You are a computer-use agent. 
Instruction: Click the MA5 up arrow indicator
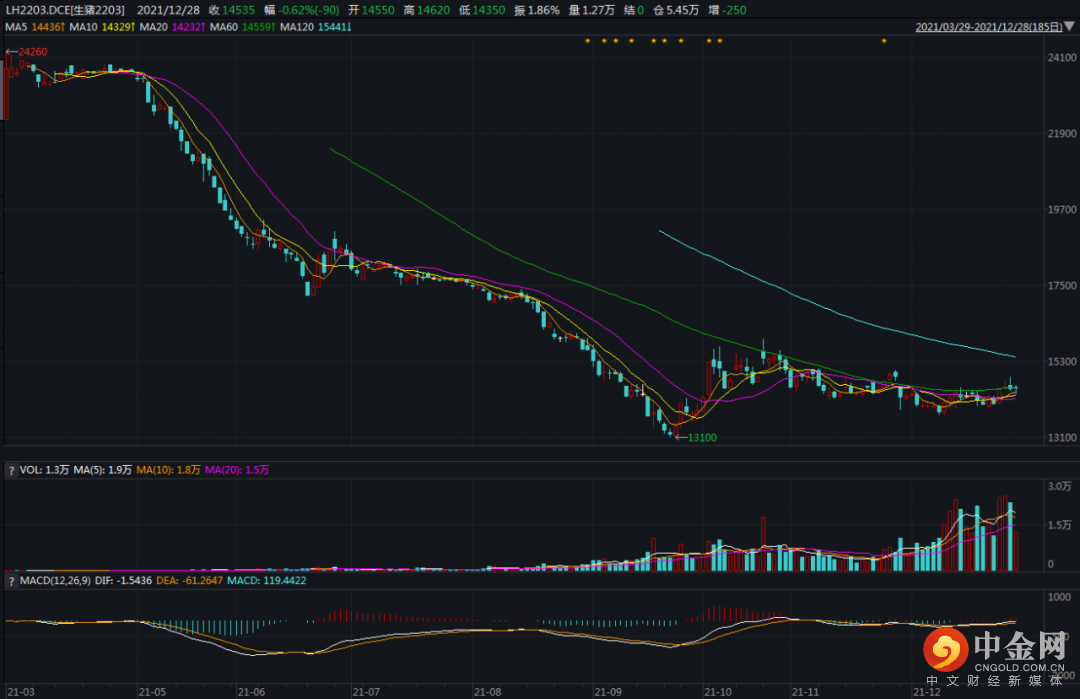(x=63, y=27)
